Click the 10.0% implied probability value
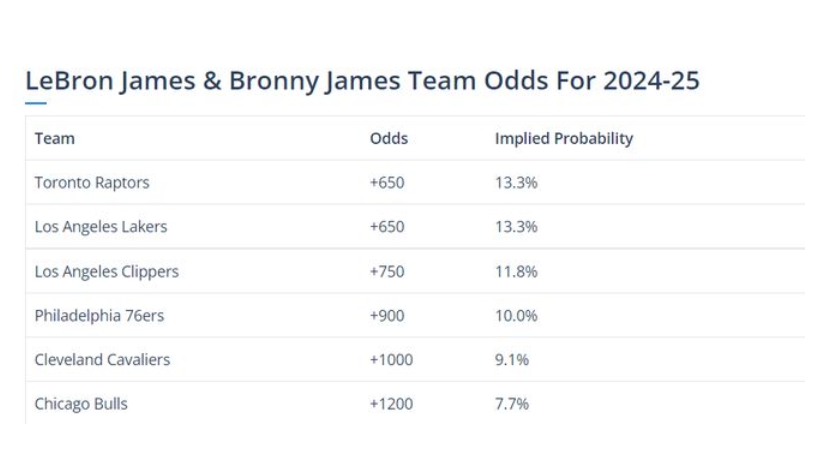 pyautogui.click(x=516, y=315)
